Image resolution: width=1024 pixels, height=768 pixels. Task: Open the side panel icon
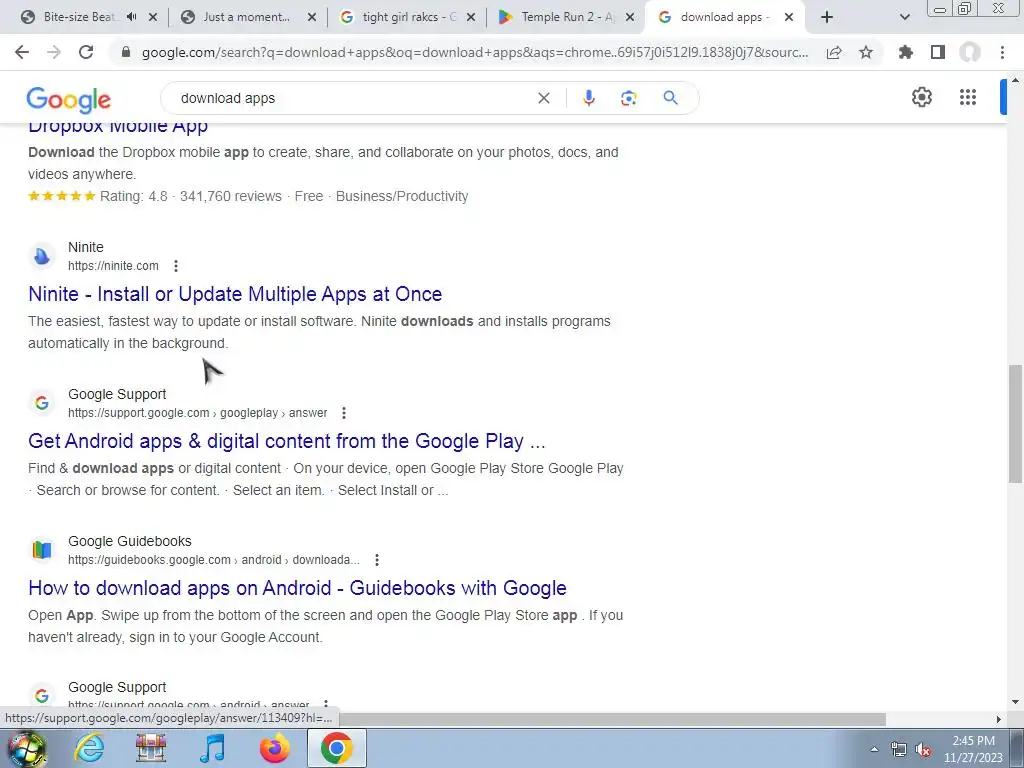click(938, 52)
